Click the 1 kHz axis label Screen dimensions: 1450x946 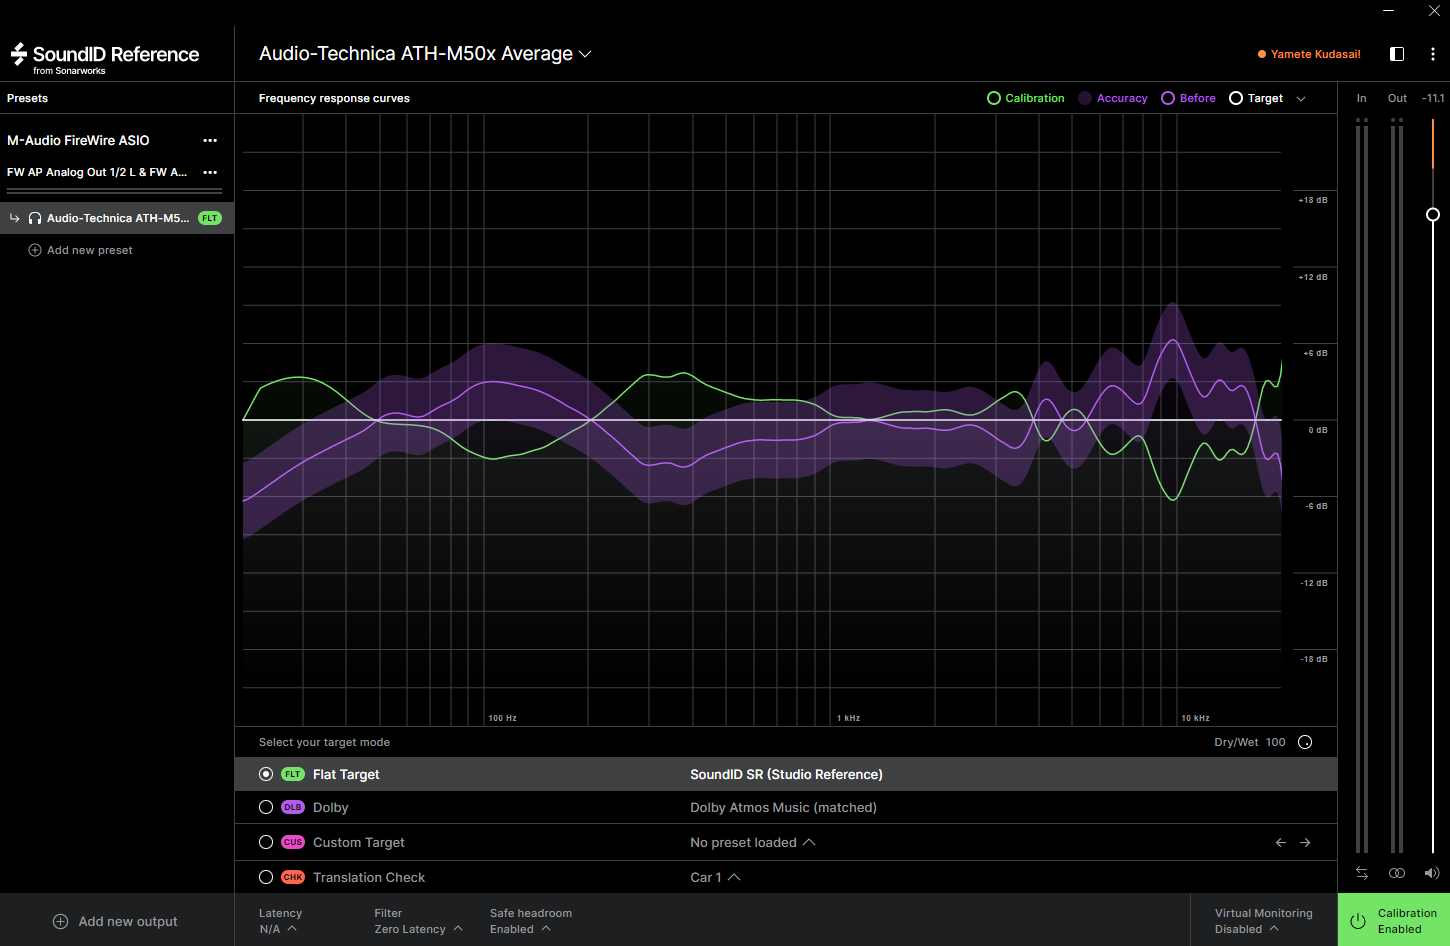tap(848, 718)
